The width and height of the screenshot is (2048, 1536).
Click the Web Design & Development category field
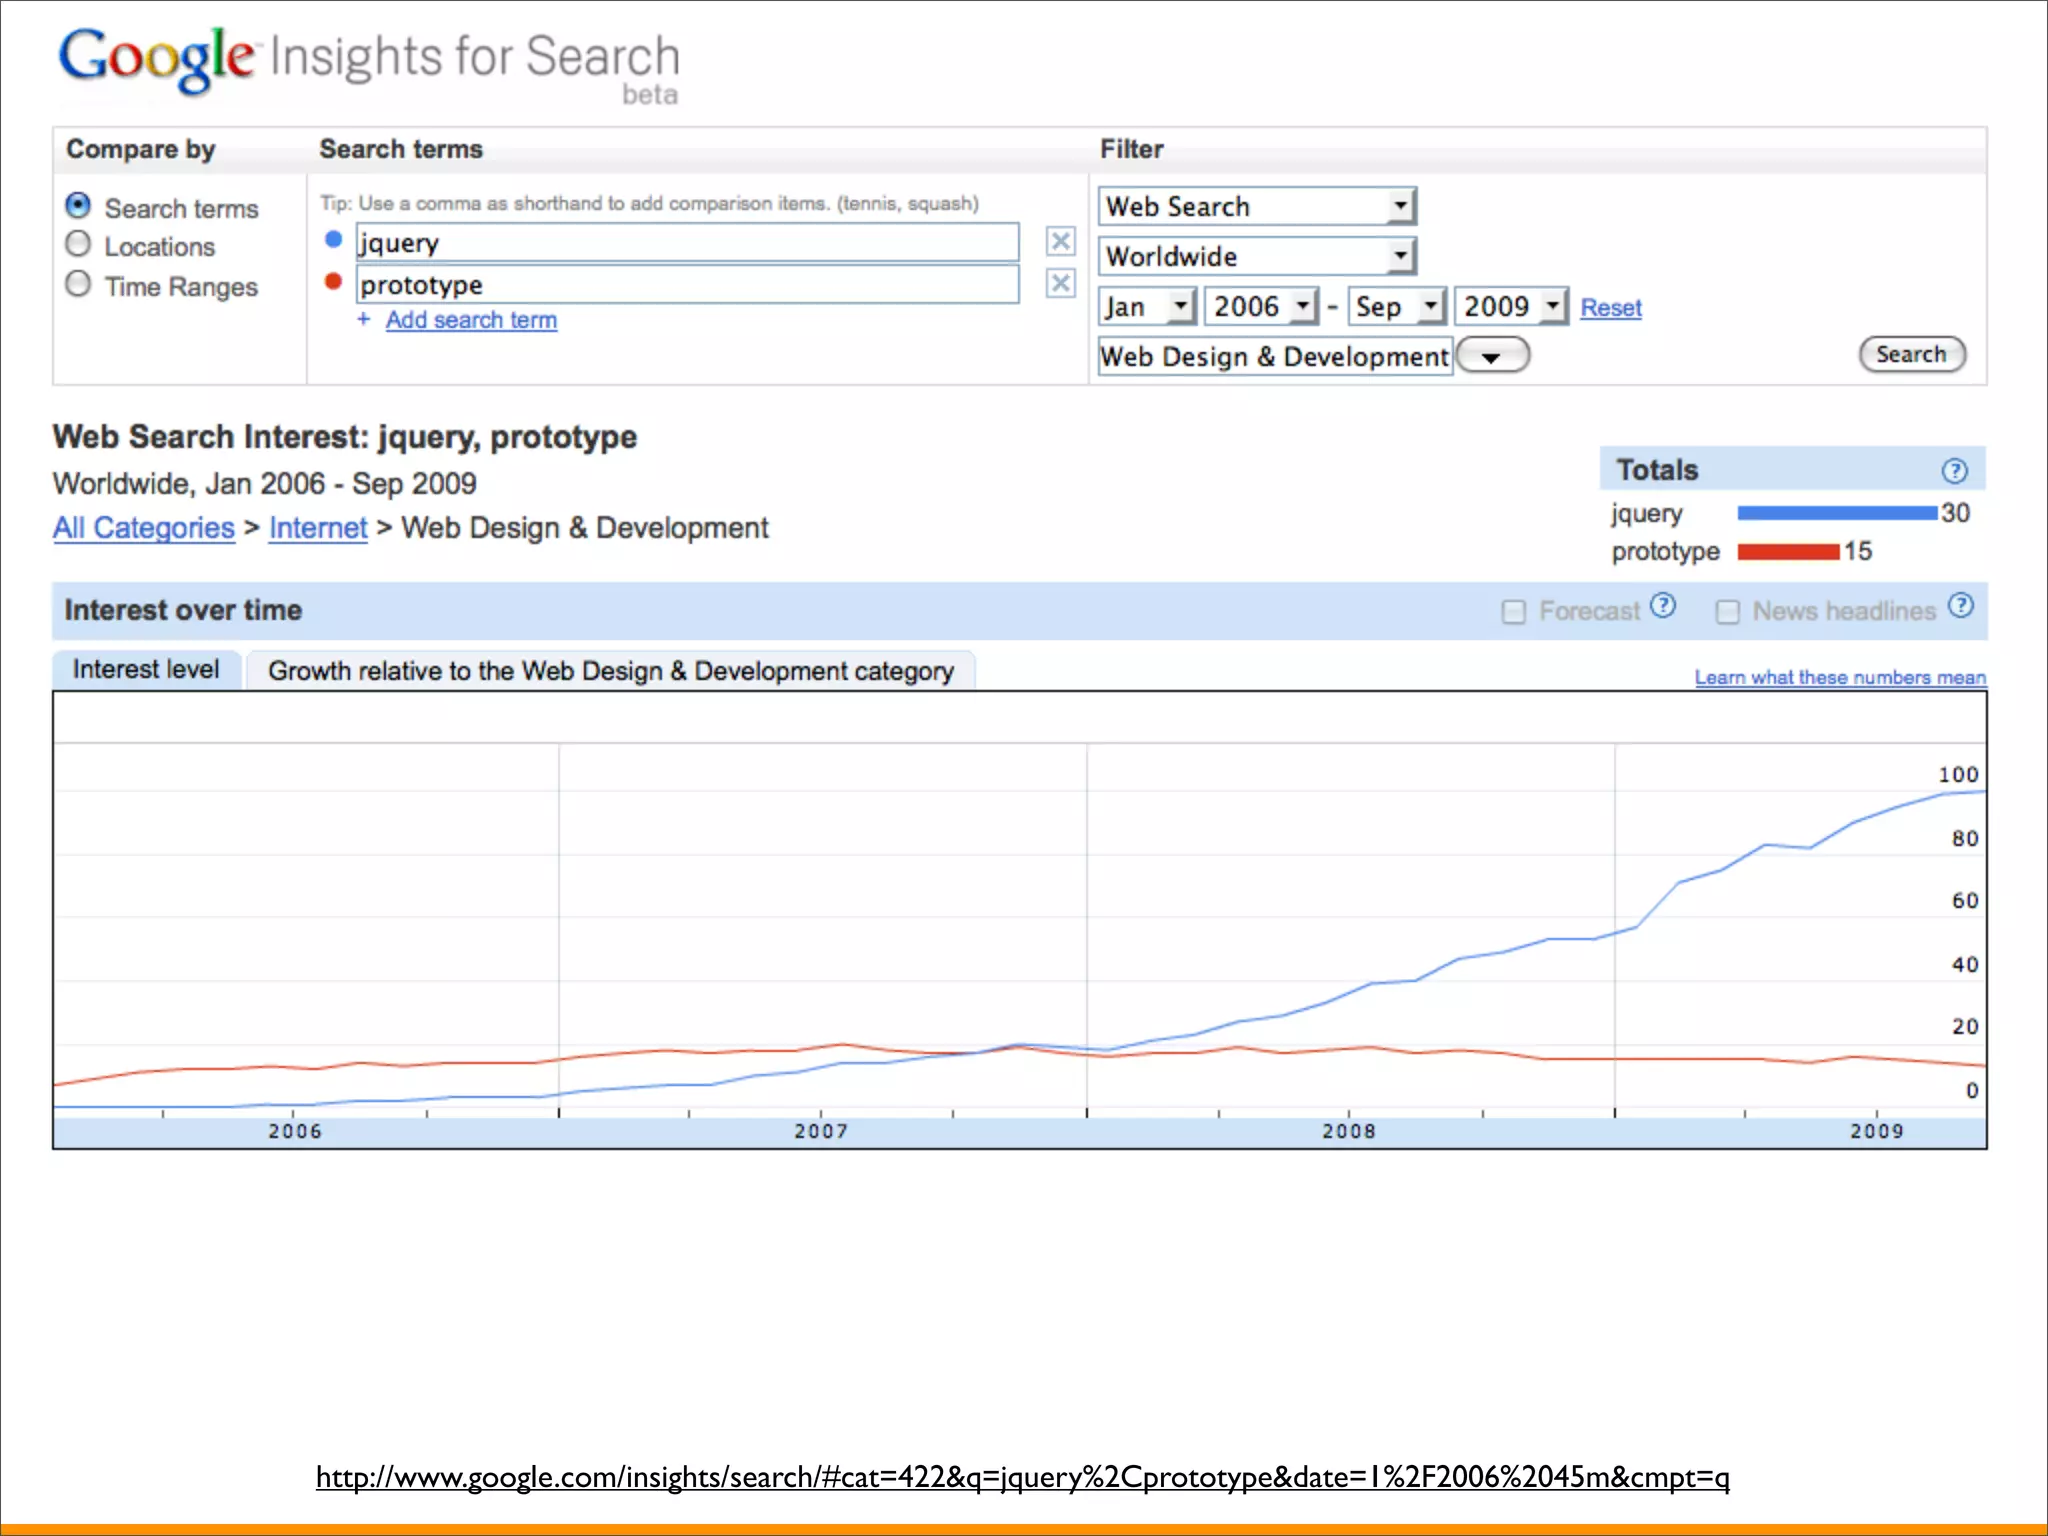1275,356
